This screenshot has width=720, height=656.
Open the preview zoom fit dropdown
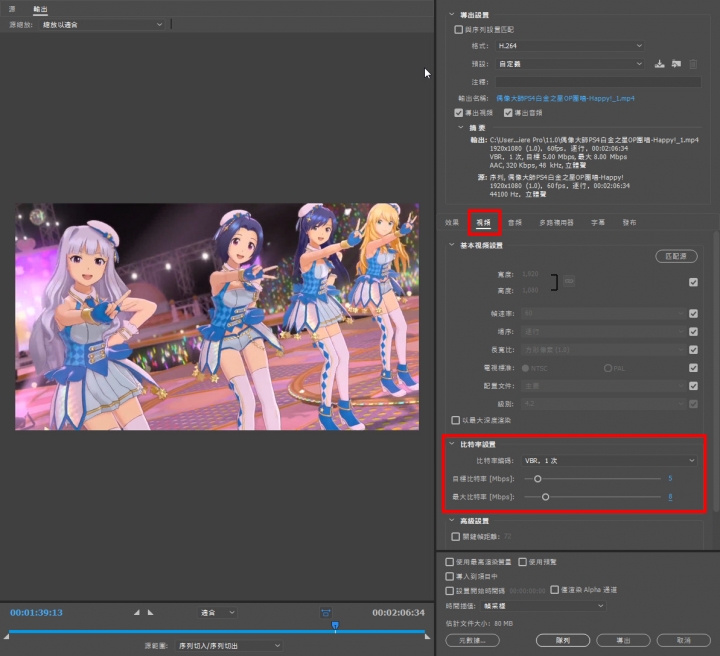[x=217, y=612]
